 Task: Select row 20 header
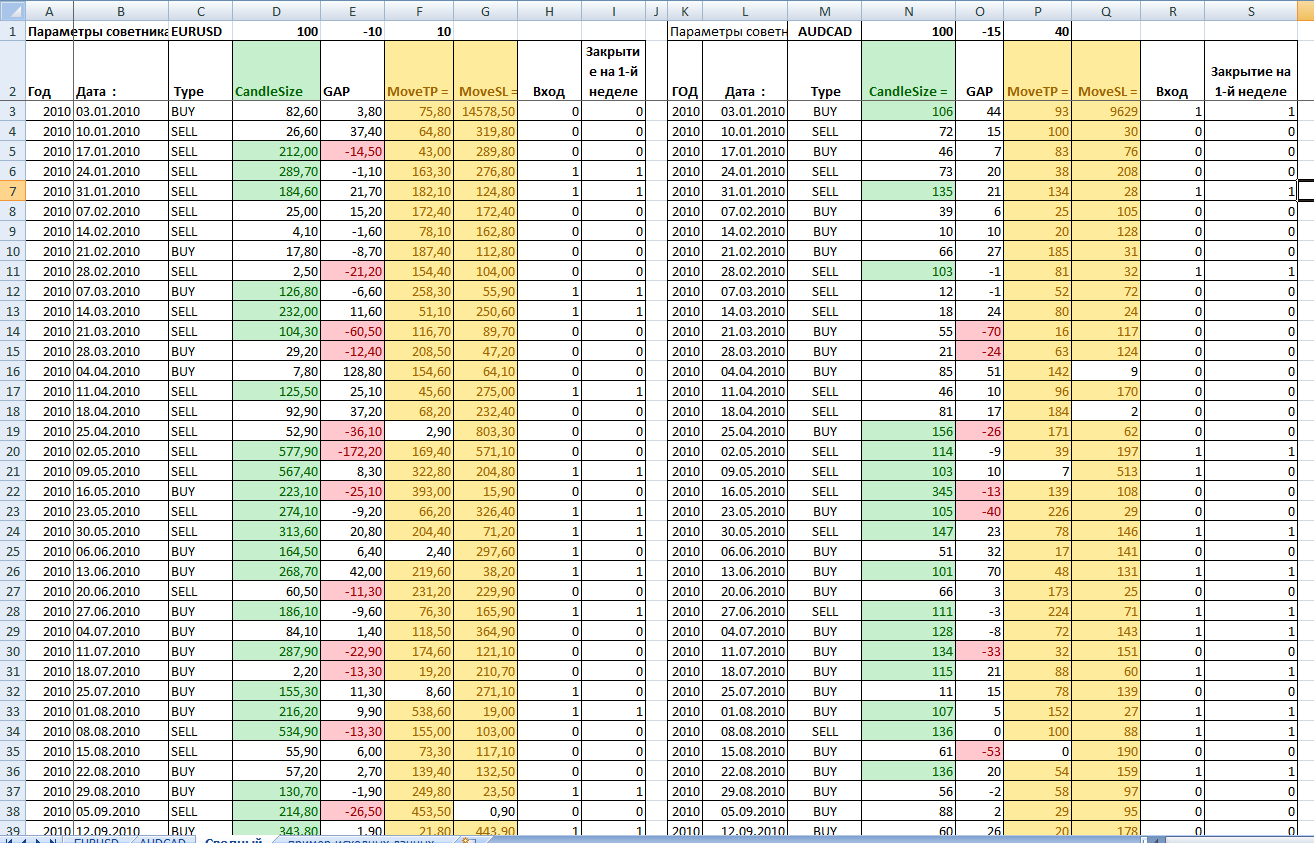pos(12,451)
